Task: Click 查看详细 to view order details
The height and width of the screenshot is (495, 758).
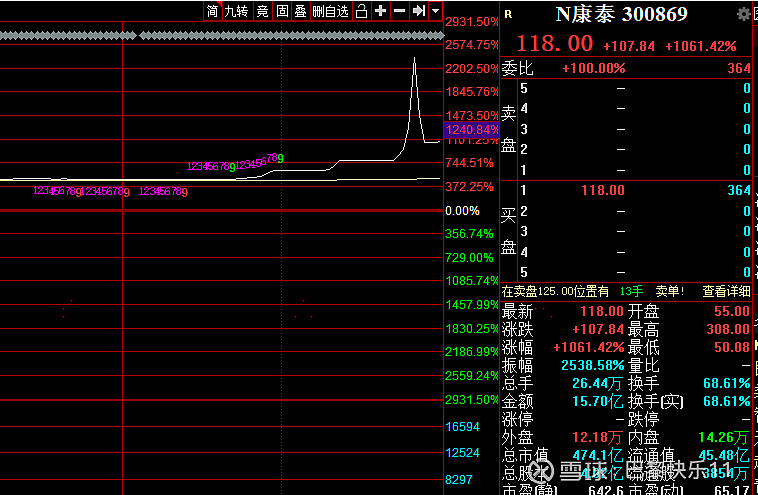Action: point(726,291)
